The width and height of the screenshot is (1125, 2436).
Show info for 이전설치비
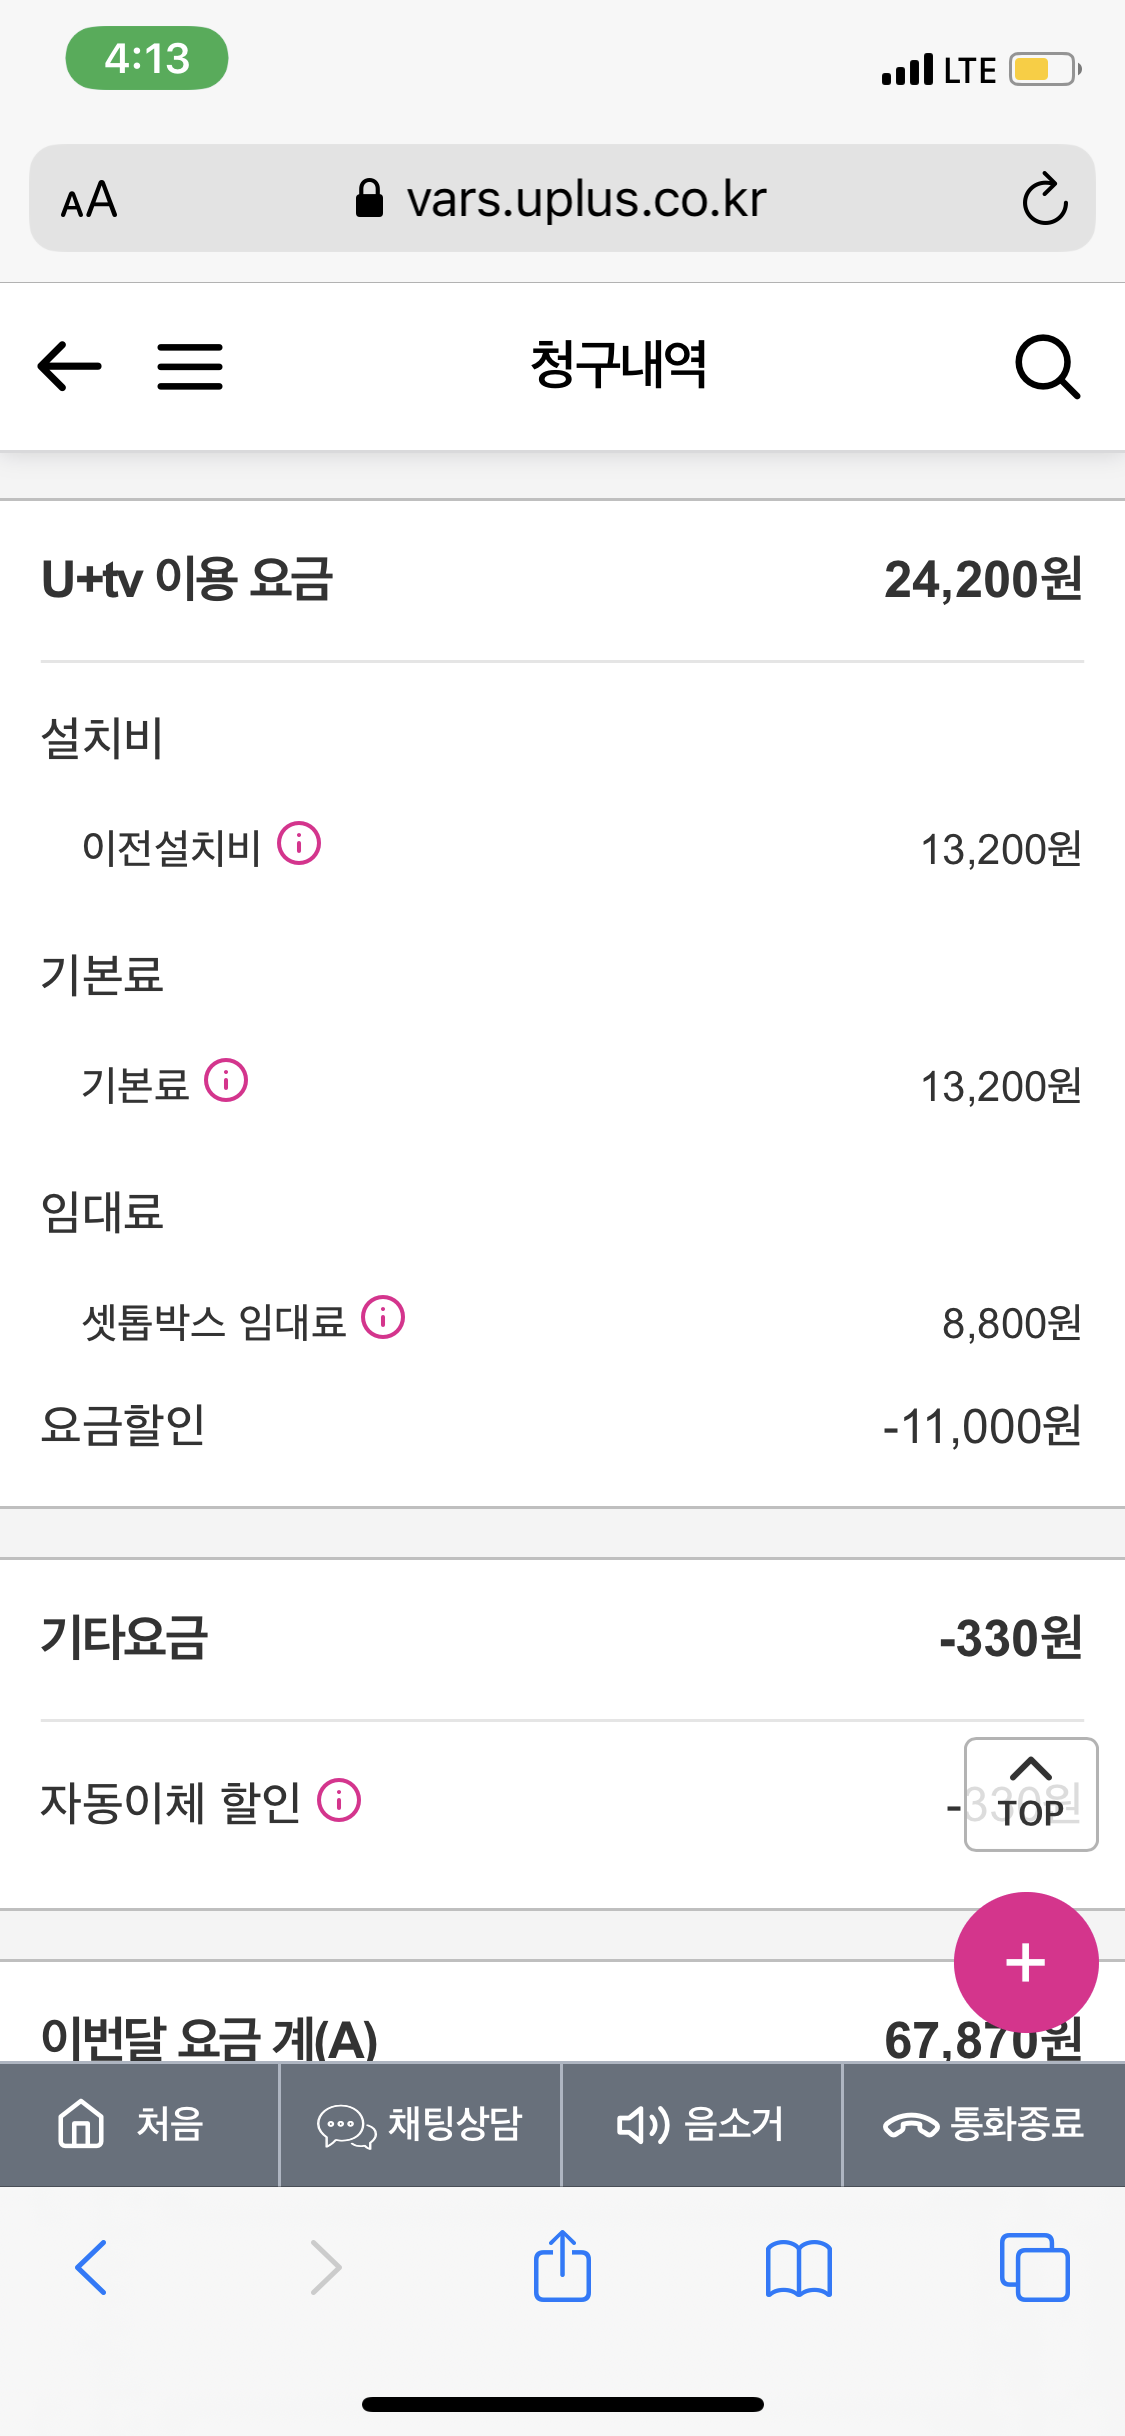point(299,844)
